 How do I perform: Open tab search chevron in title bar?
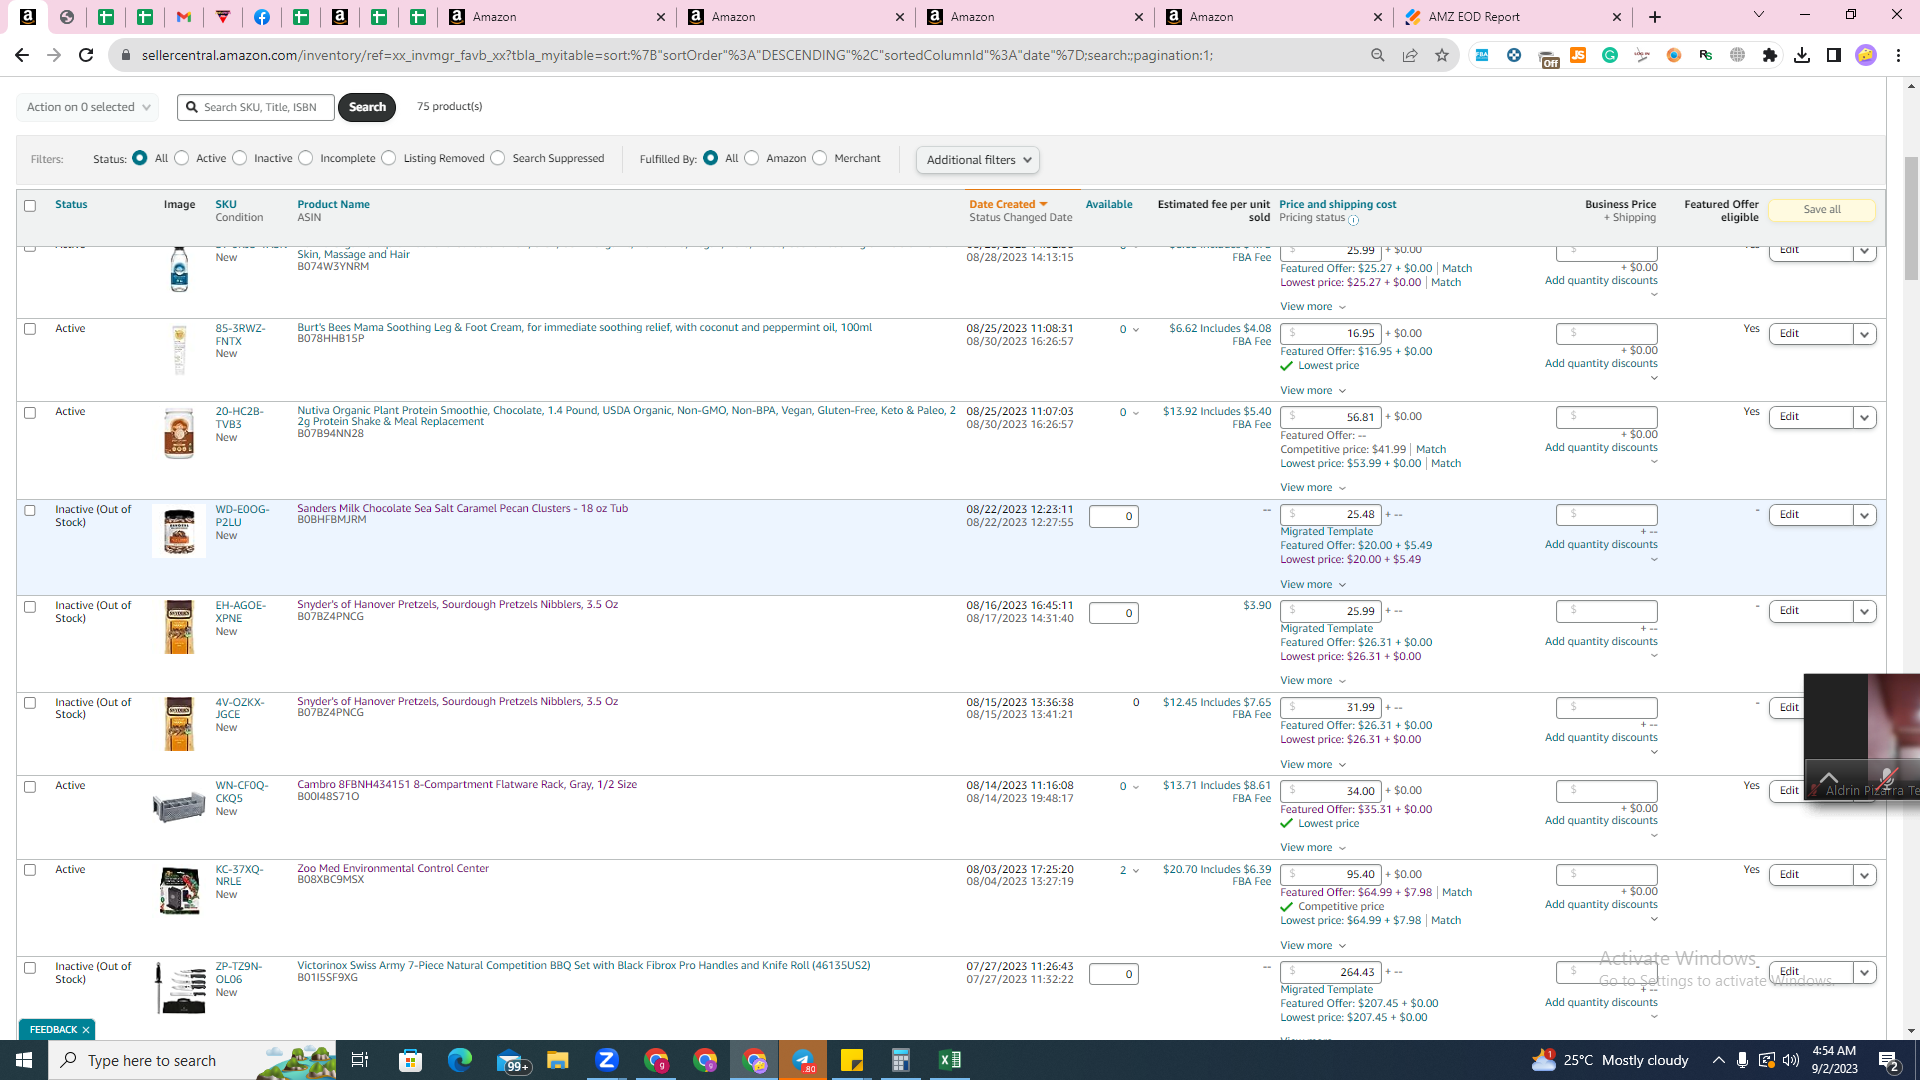click(x=1759, y=15)
